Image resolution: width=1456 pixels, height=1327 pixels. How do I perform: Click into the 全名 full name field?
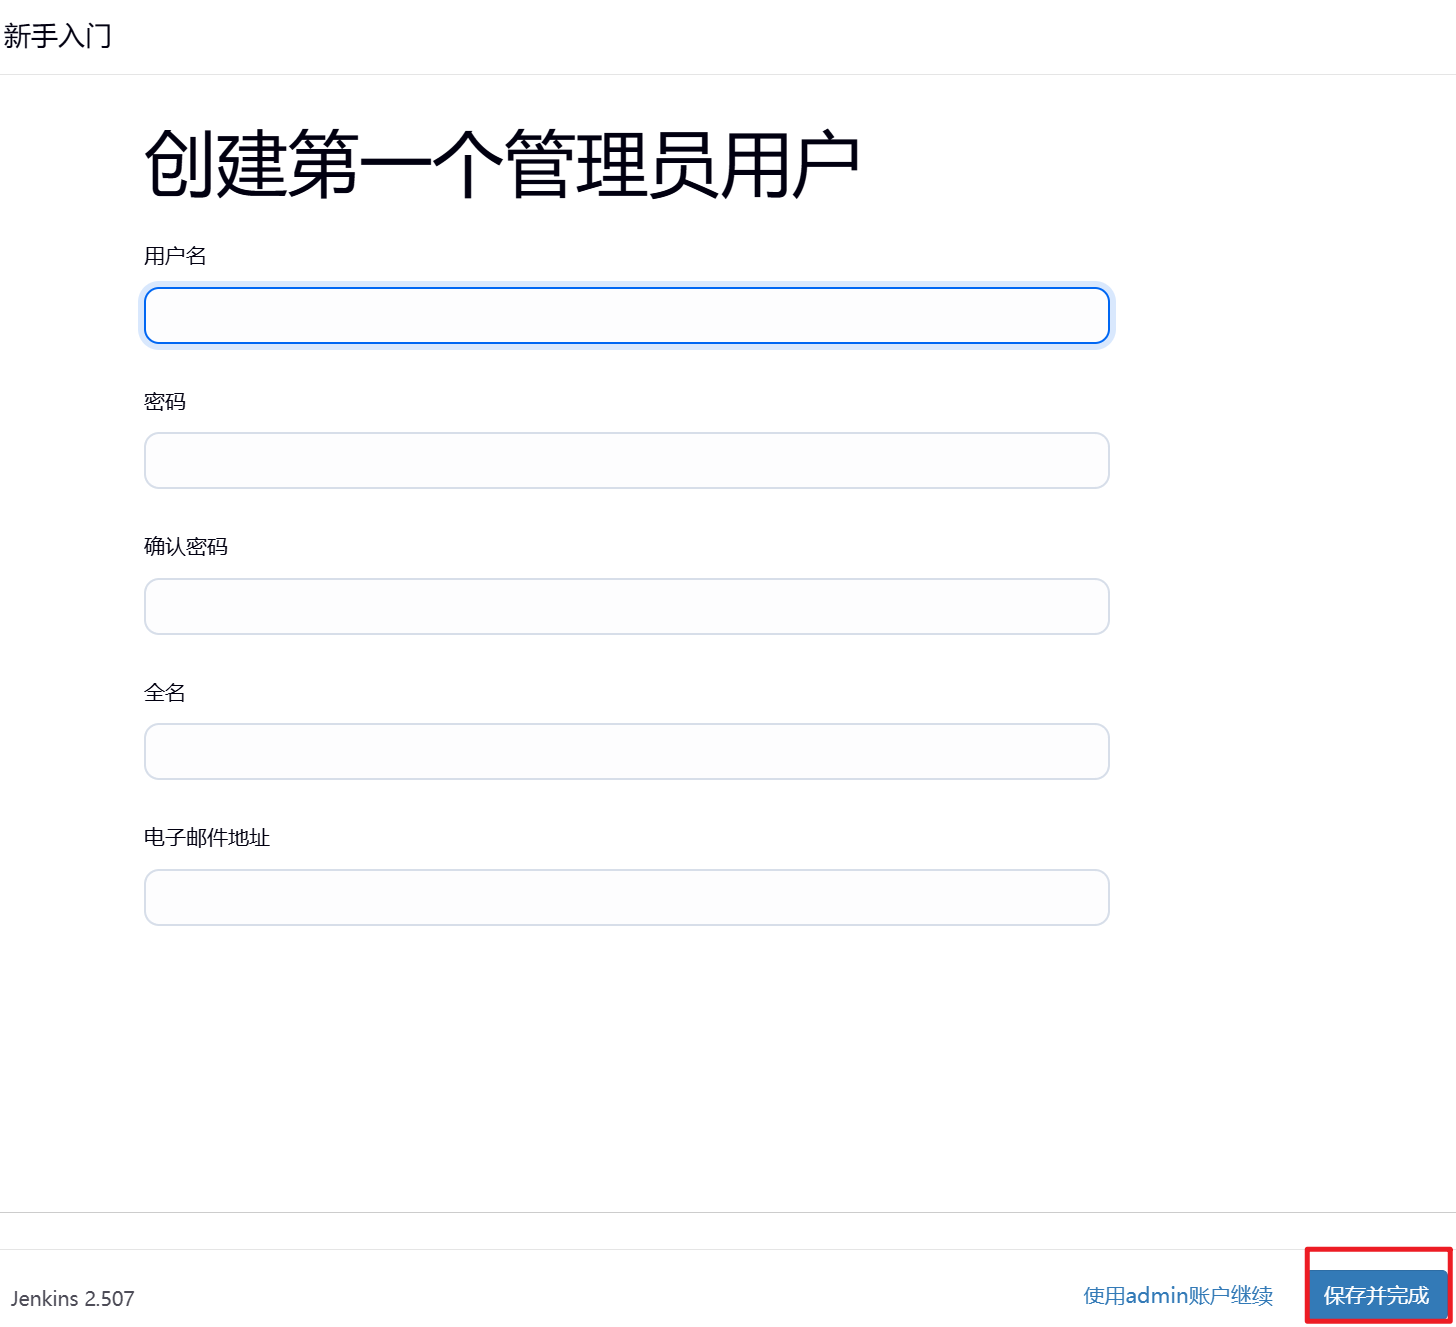pyautogui.click(x=626, y=752)
